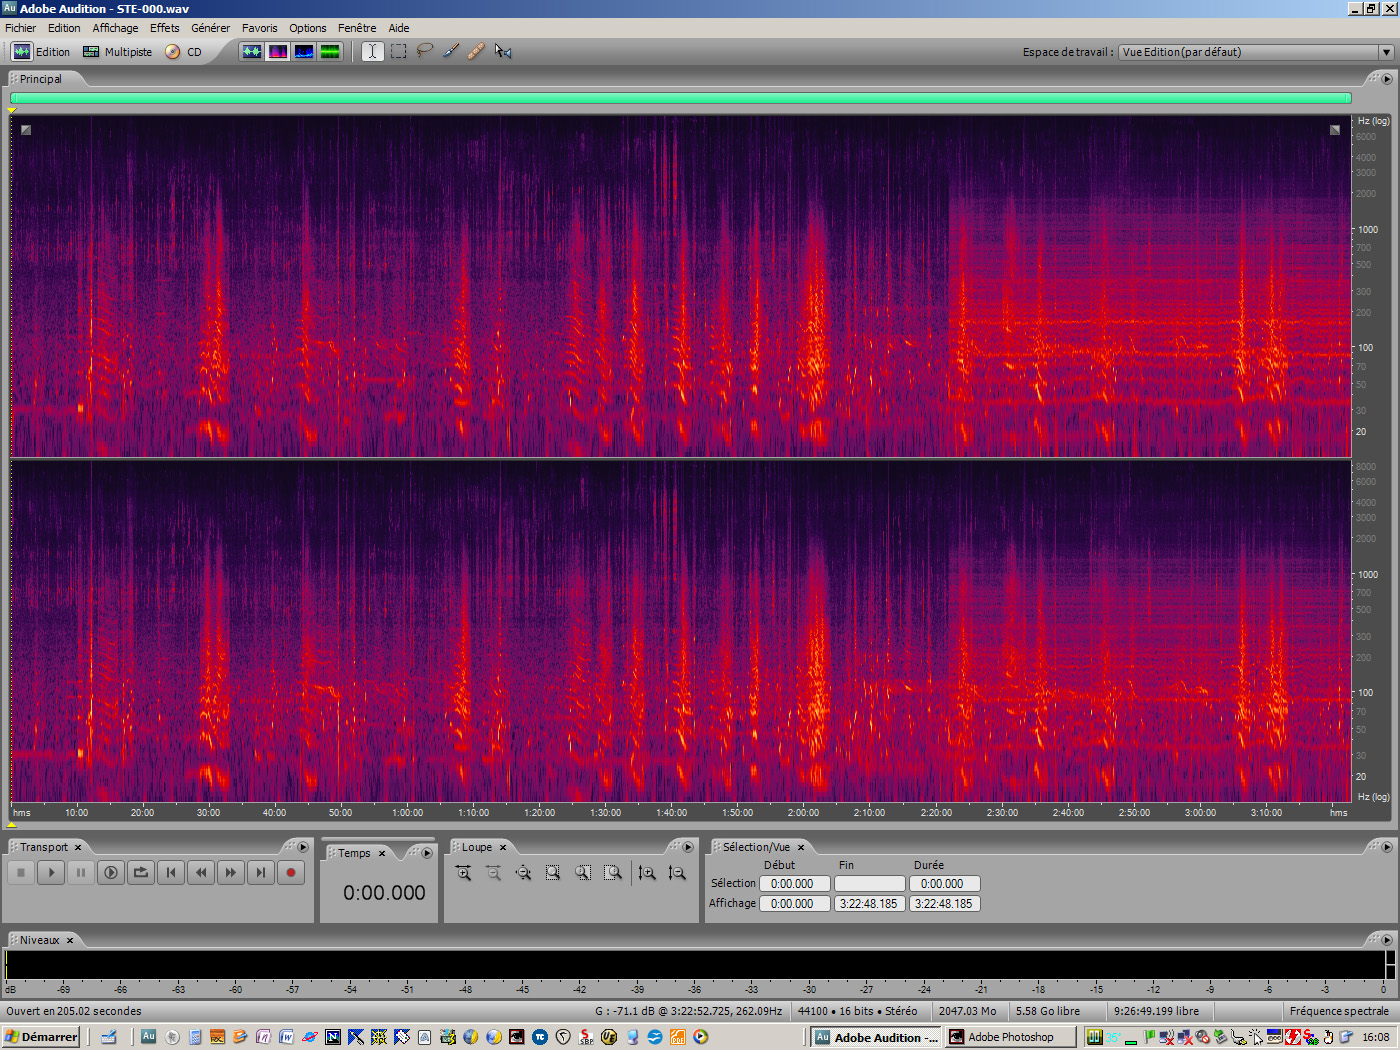1400x1050 pixels.
Task: Click the Sélection Début time field
Action: (792, 884)
